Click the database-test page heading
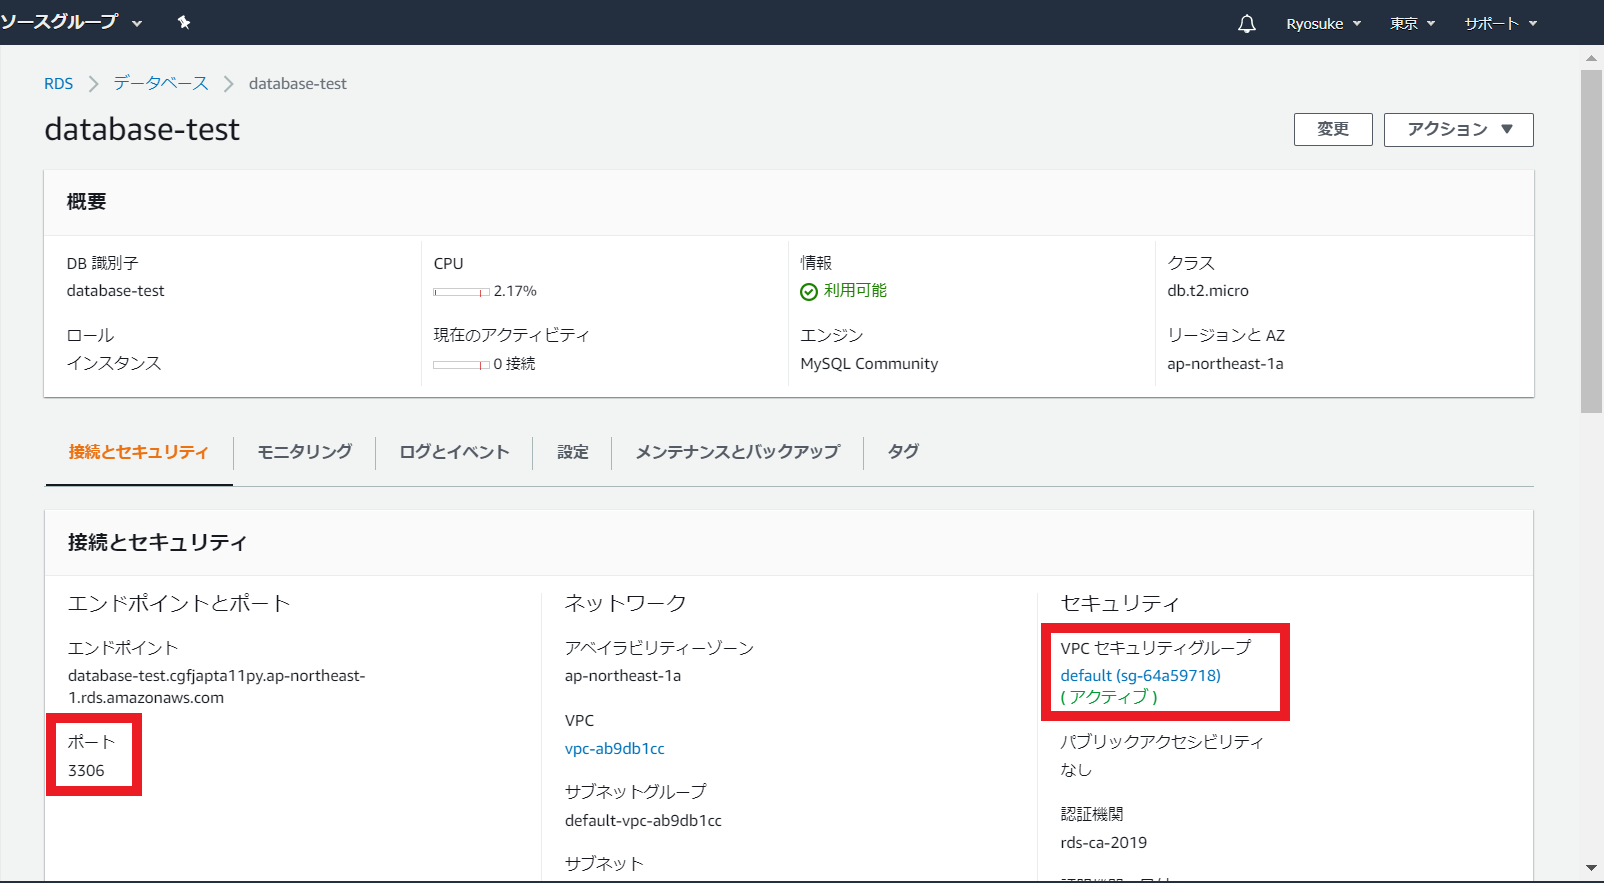This screenshot has height=883, width=1604. [142, 129]
